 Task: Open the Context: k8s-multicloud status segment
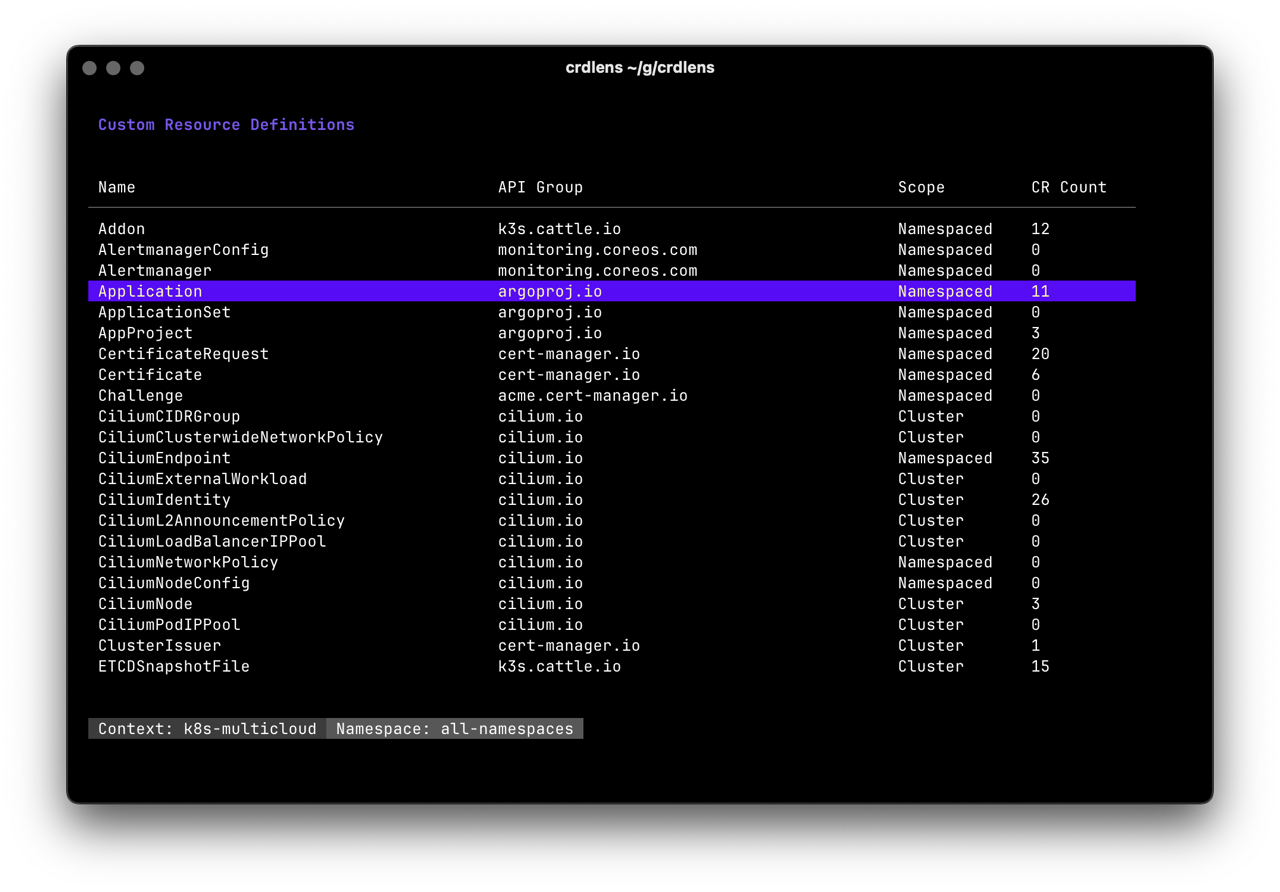tap(205, 728)
